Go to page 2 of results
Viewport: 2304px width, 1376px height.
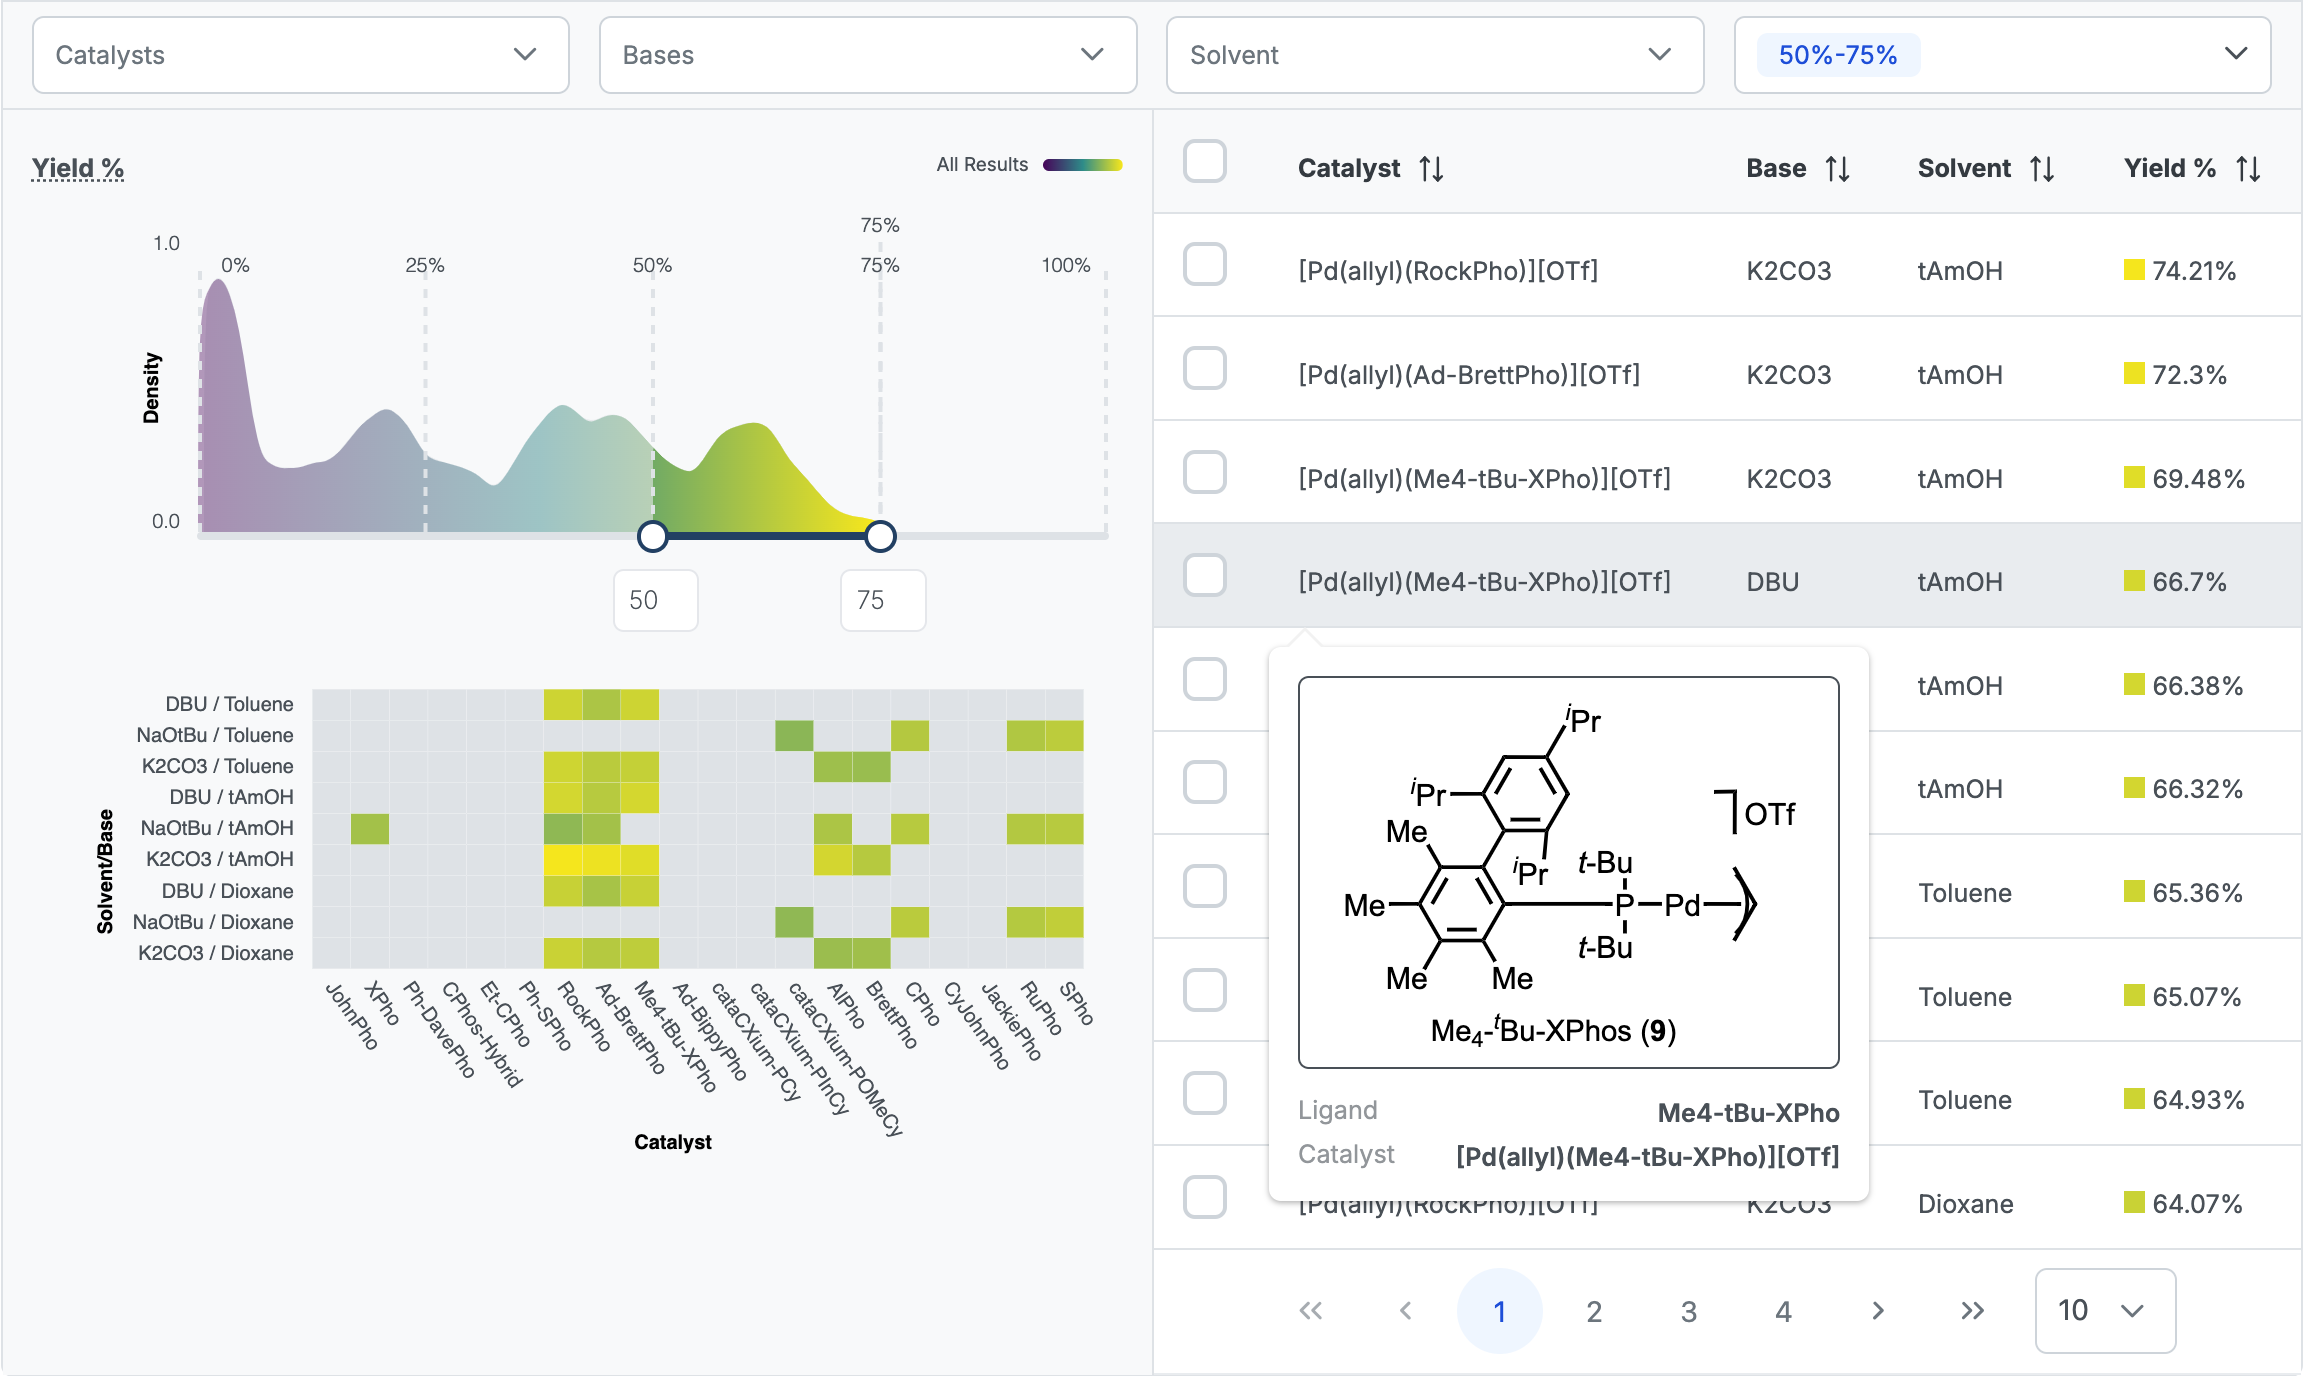coord(1594,1311)
